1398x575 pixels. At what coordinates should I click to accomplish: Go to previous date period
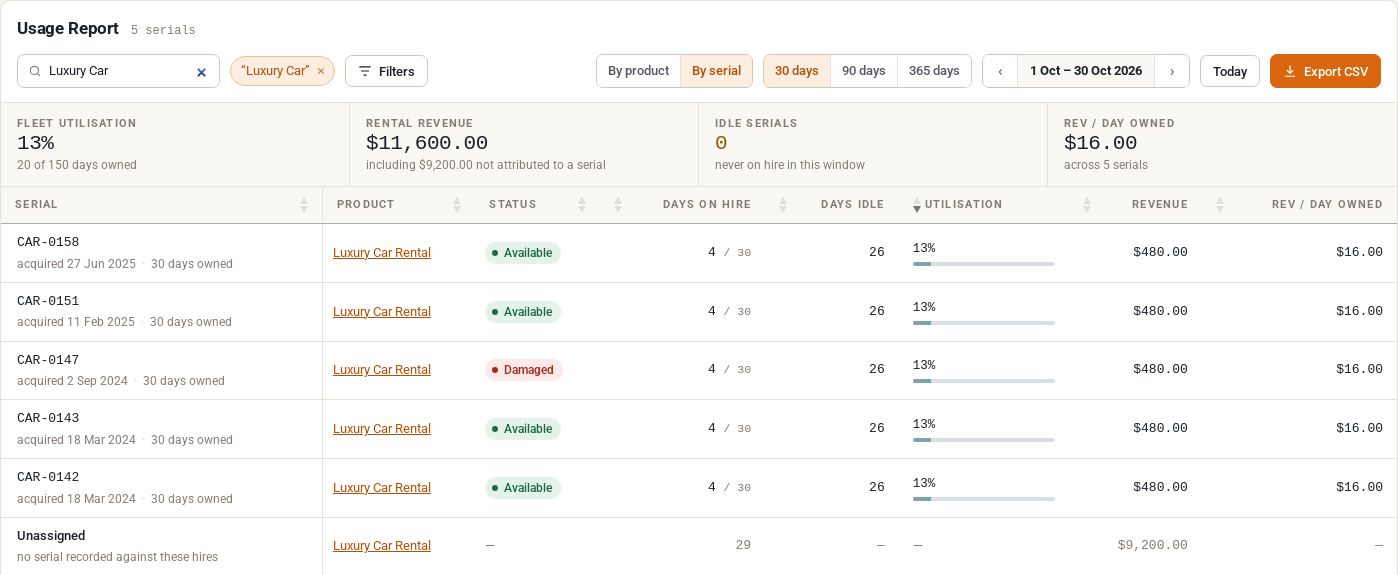point(1000,71)
